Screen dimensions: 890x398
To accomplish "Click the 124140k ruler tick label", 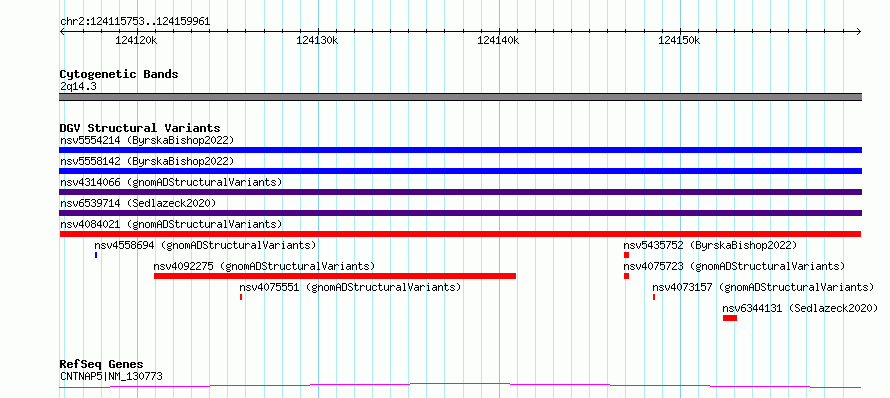I will click(x=498, y=40).
